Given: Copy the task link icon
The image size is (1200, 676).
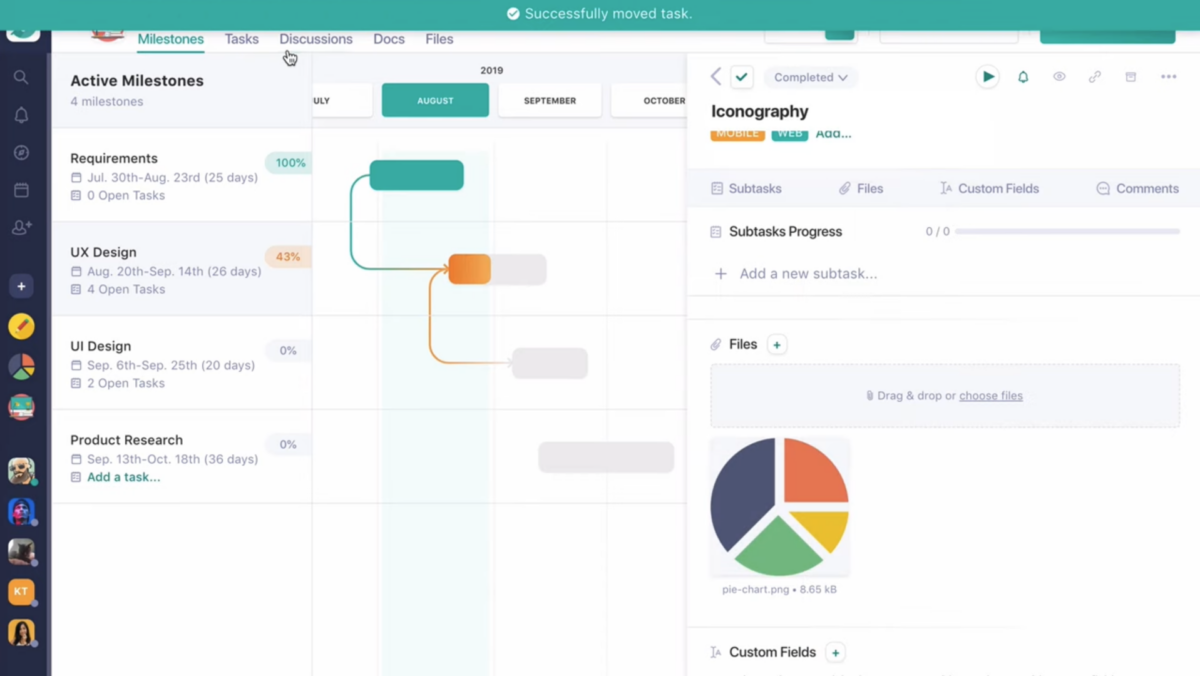Looking at the screenshot, I should click(x=1095, y=77).
